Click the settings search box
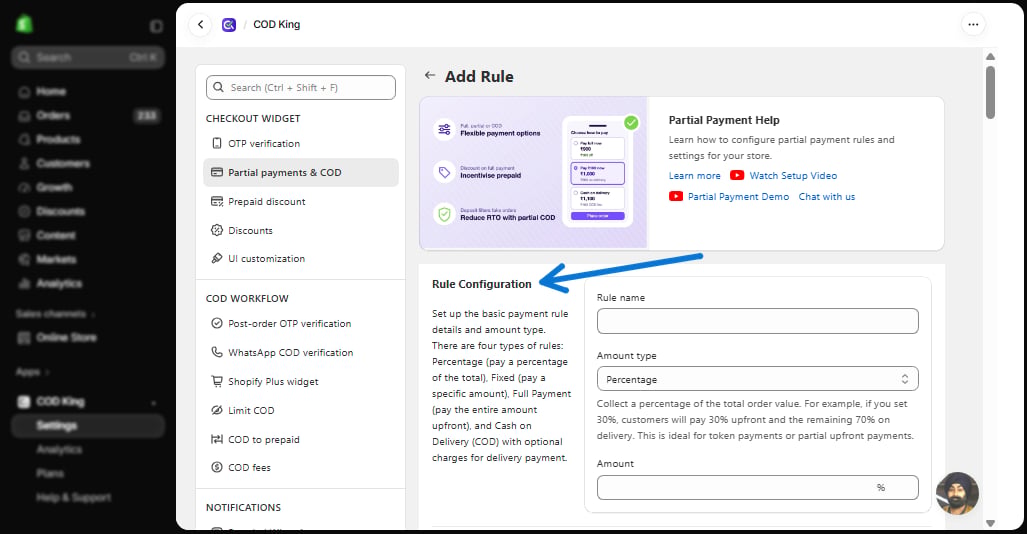 pos(301,87)
